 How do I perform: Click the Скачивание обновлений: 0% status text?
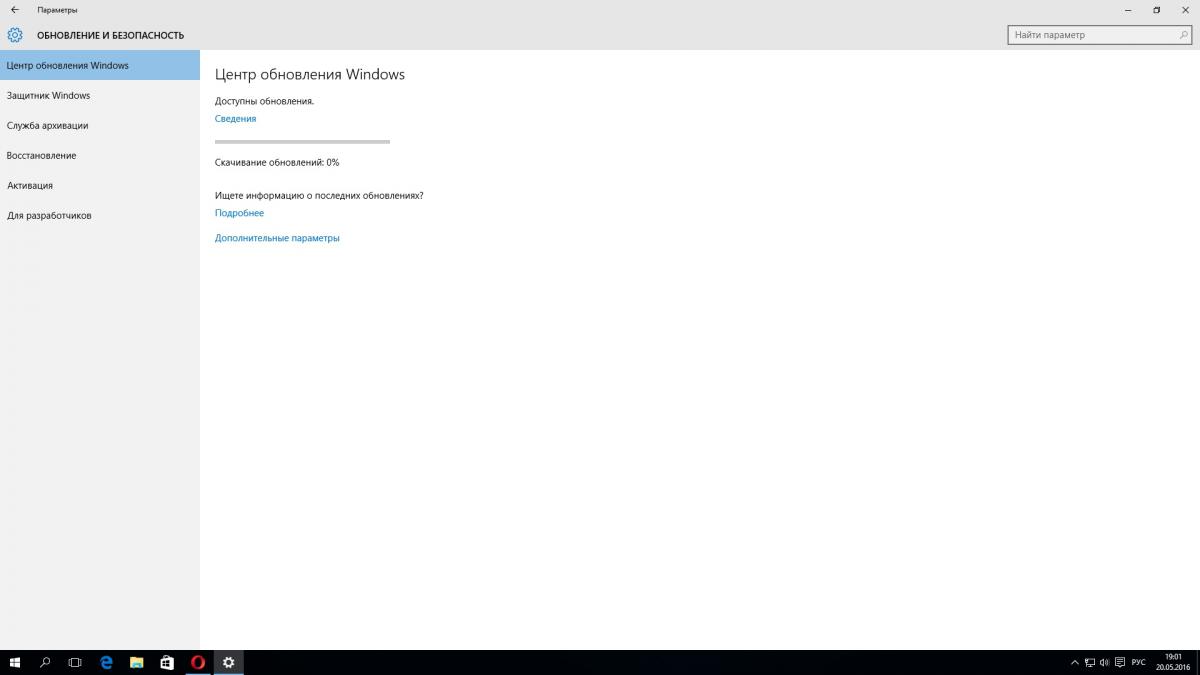(x=277, y=162)
